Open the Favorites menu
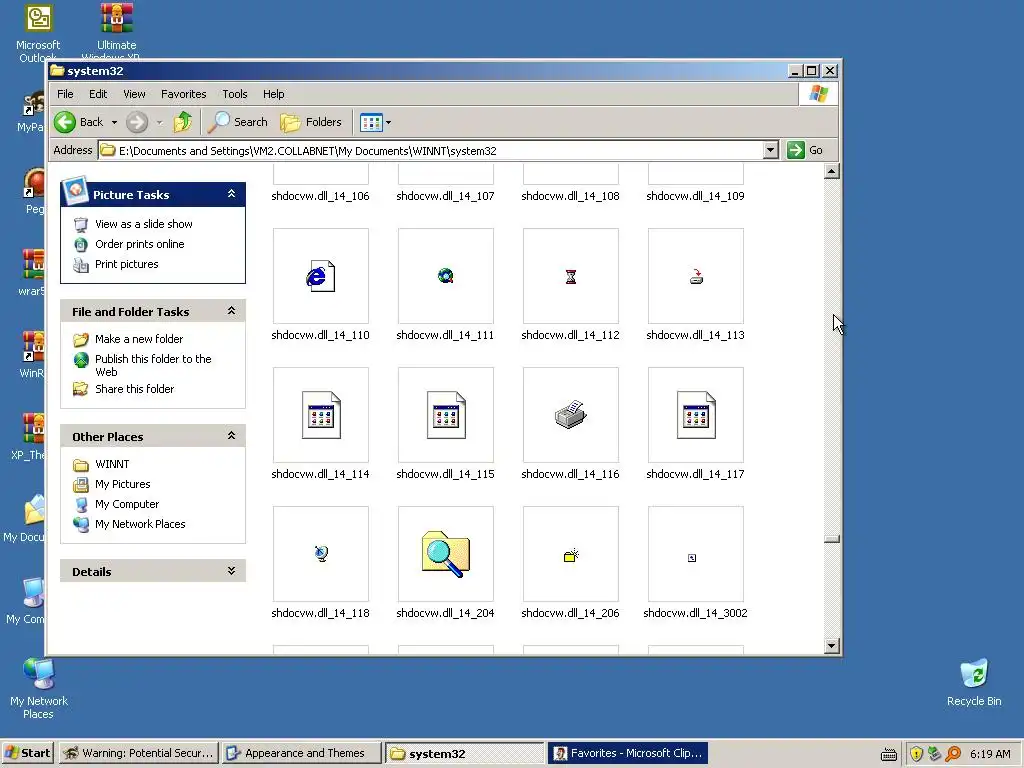 click(184, 94)
